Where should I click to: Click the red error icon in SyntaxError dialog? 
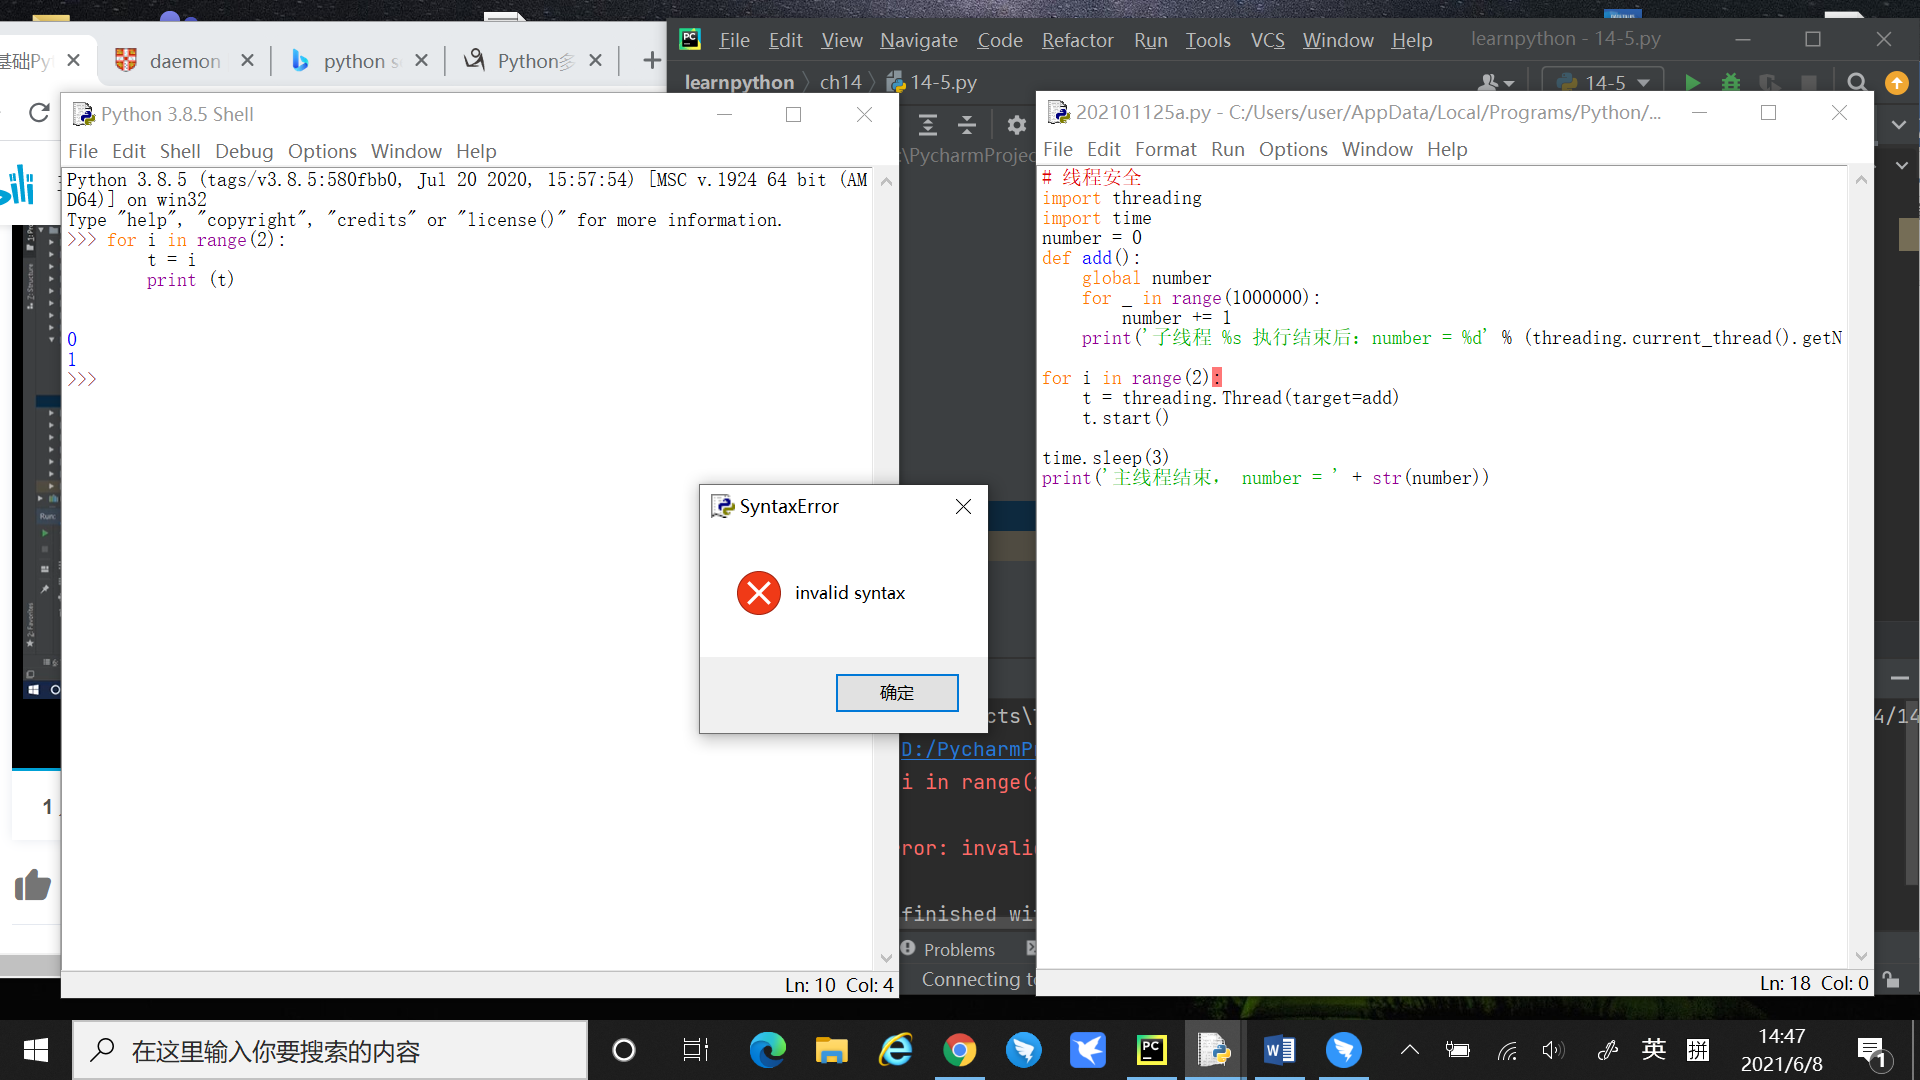point(759,593)
